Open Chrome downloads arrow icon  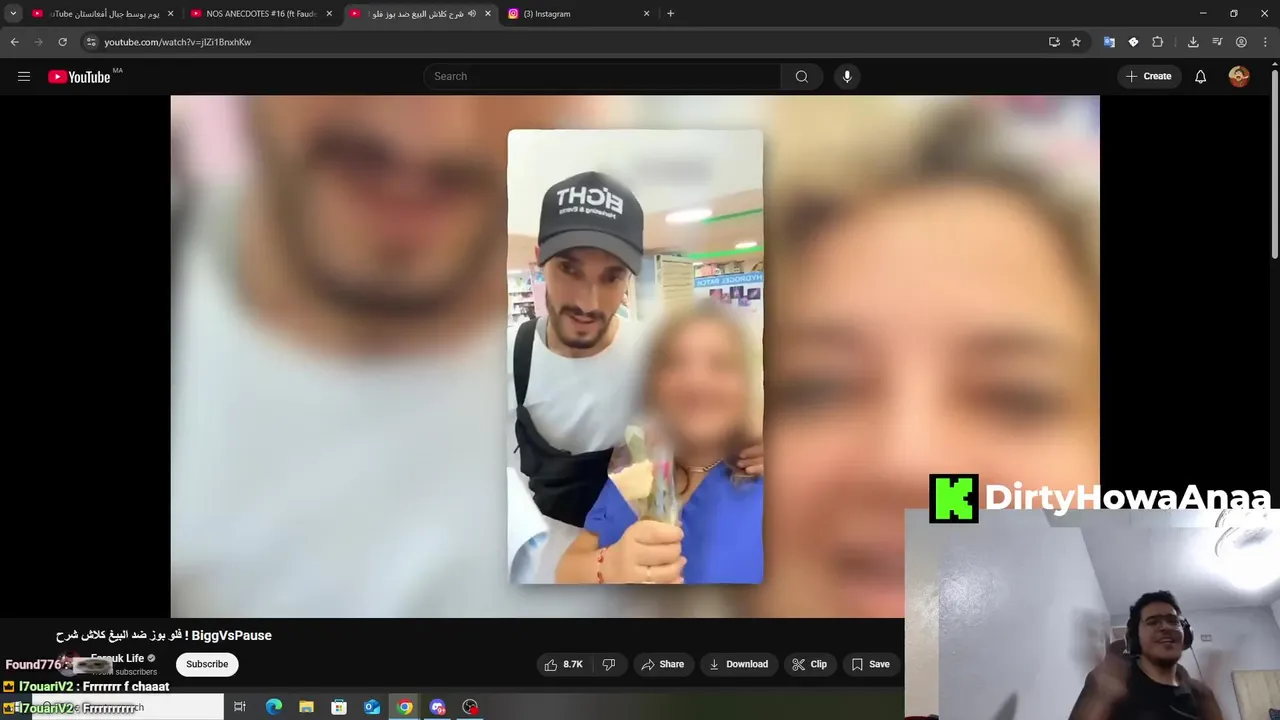1193,42
